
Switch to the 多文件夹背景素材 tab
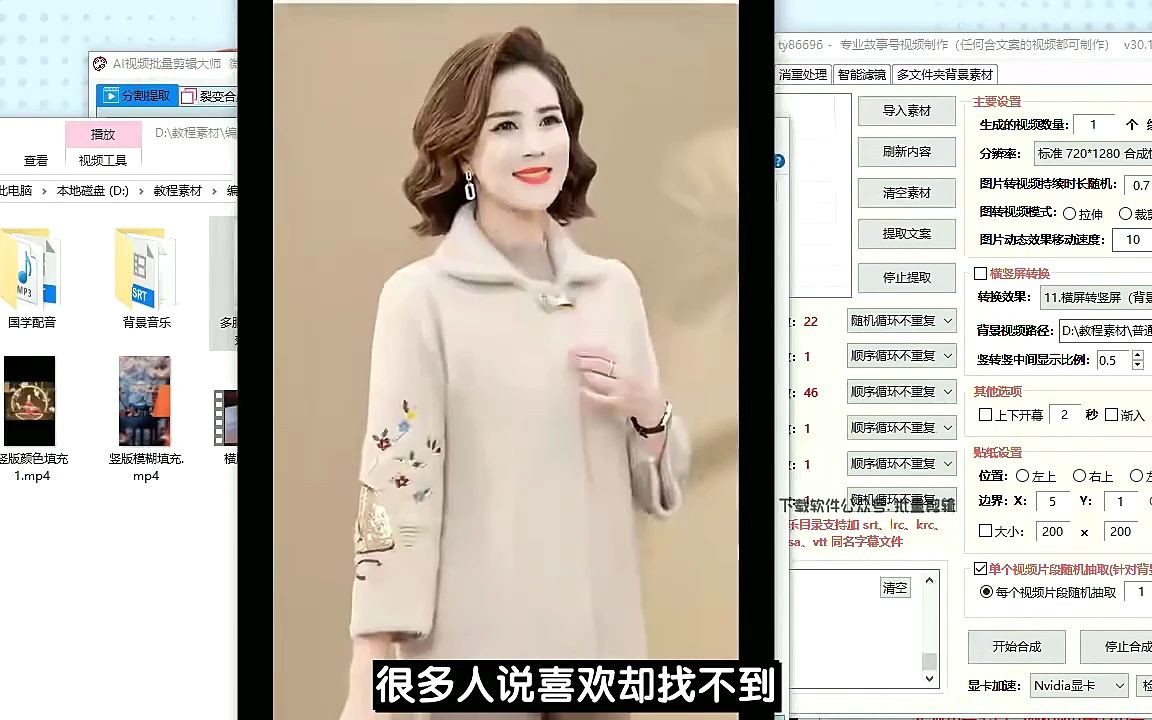943,74
